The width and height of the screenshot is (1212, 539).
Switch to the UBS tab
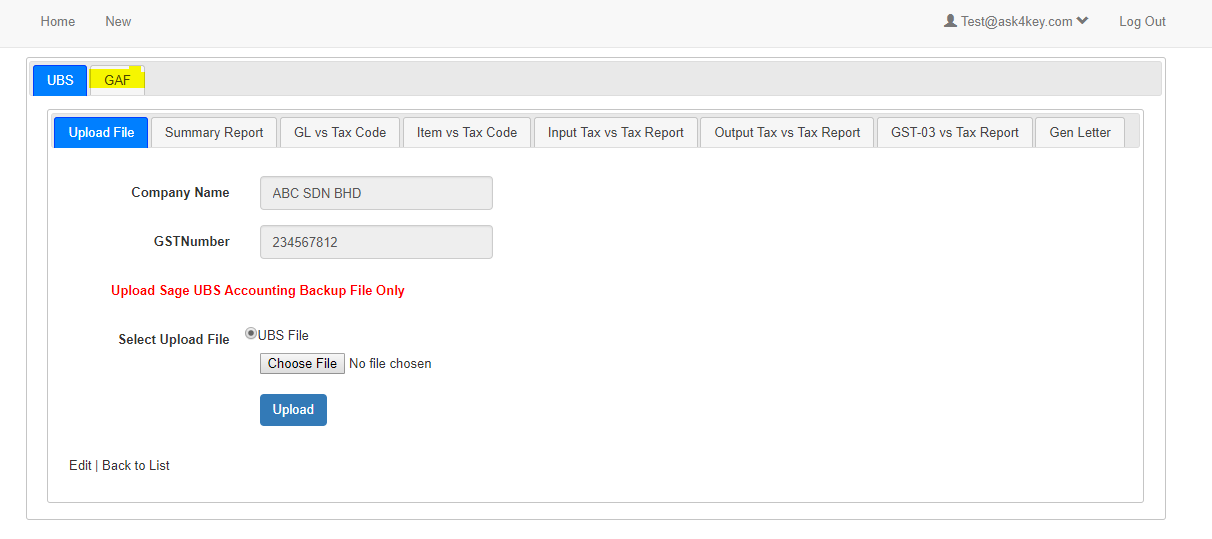click(x=60, y=80)
